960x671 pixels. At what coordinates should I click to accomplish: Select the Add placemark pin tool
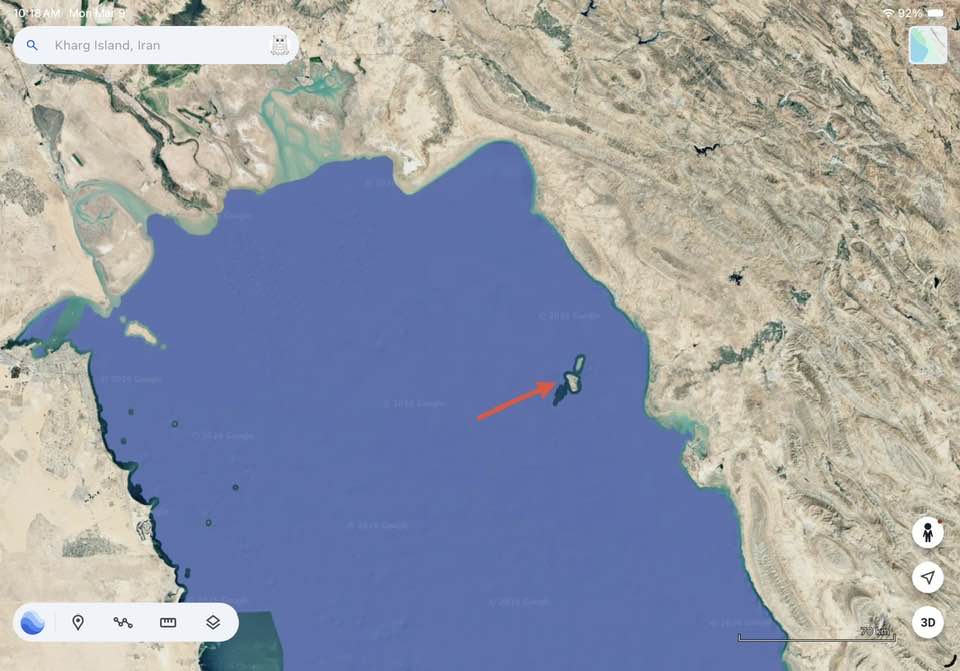coord(78,623)
